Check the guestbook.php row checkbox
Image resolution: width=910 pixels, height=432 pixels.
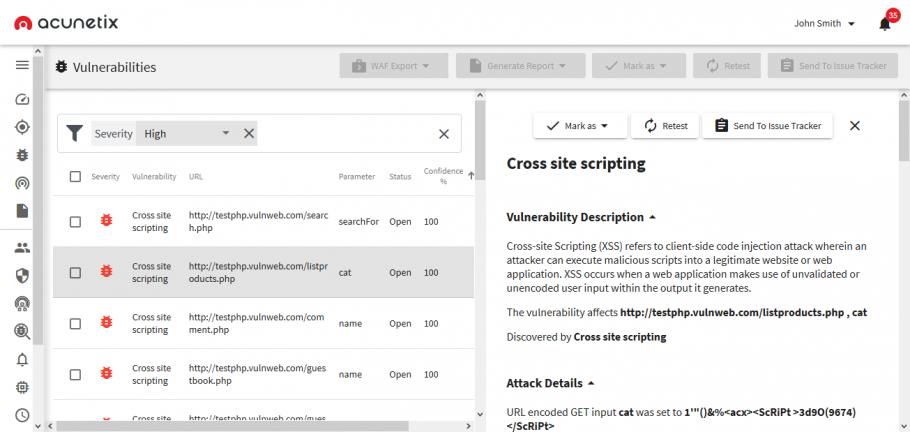pyautogui.click(x=75, y=375)
